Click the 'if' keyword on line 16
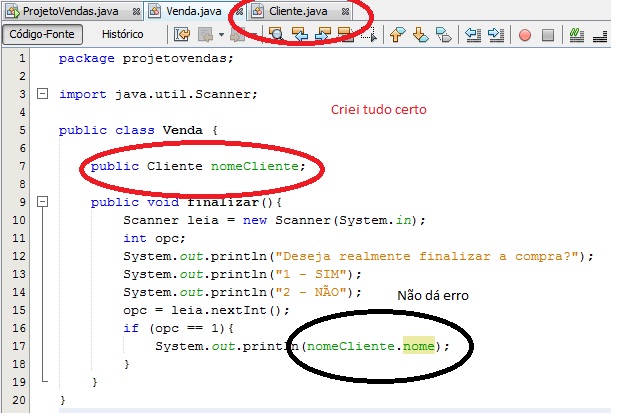The width and height of the screenshot is (624, 416). 131,328
